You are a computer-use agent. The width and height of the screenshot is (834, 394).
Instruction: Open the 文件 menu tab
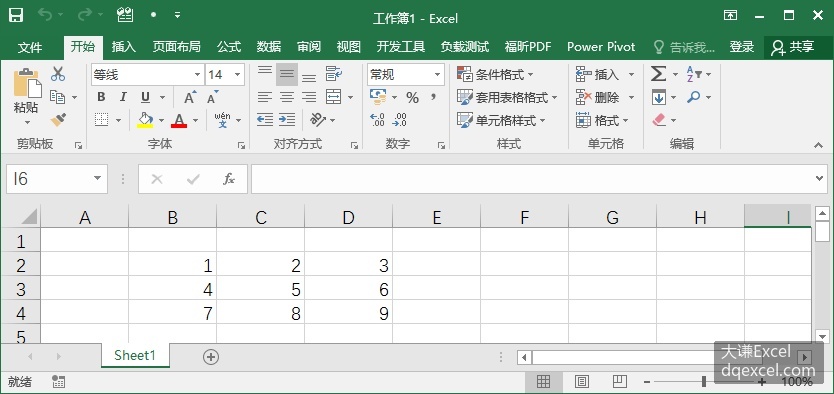30,47
